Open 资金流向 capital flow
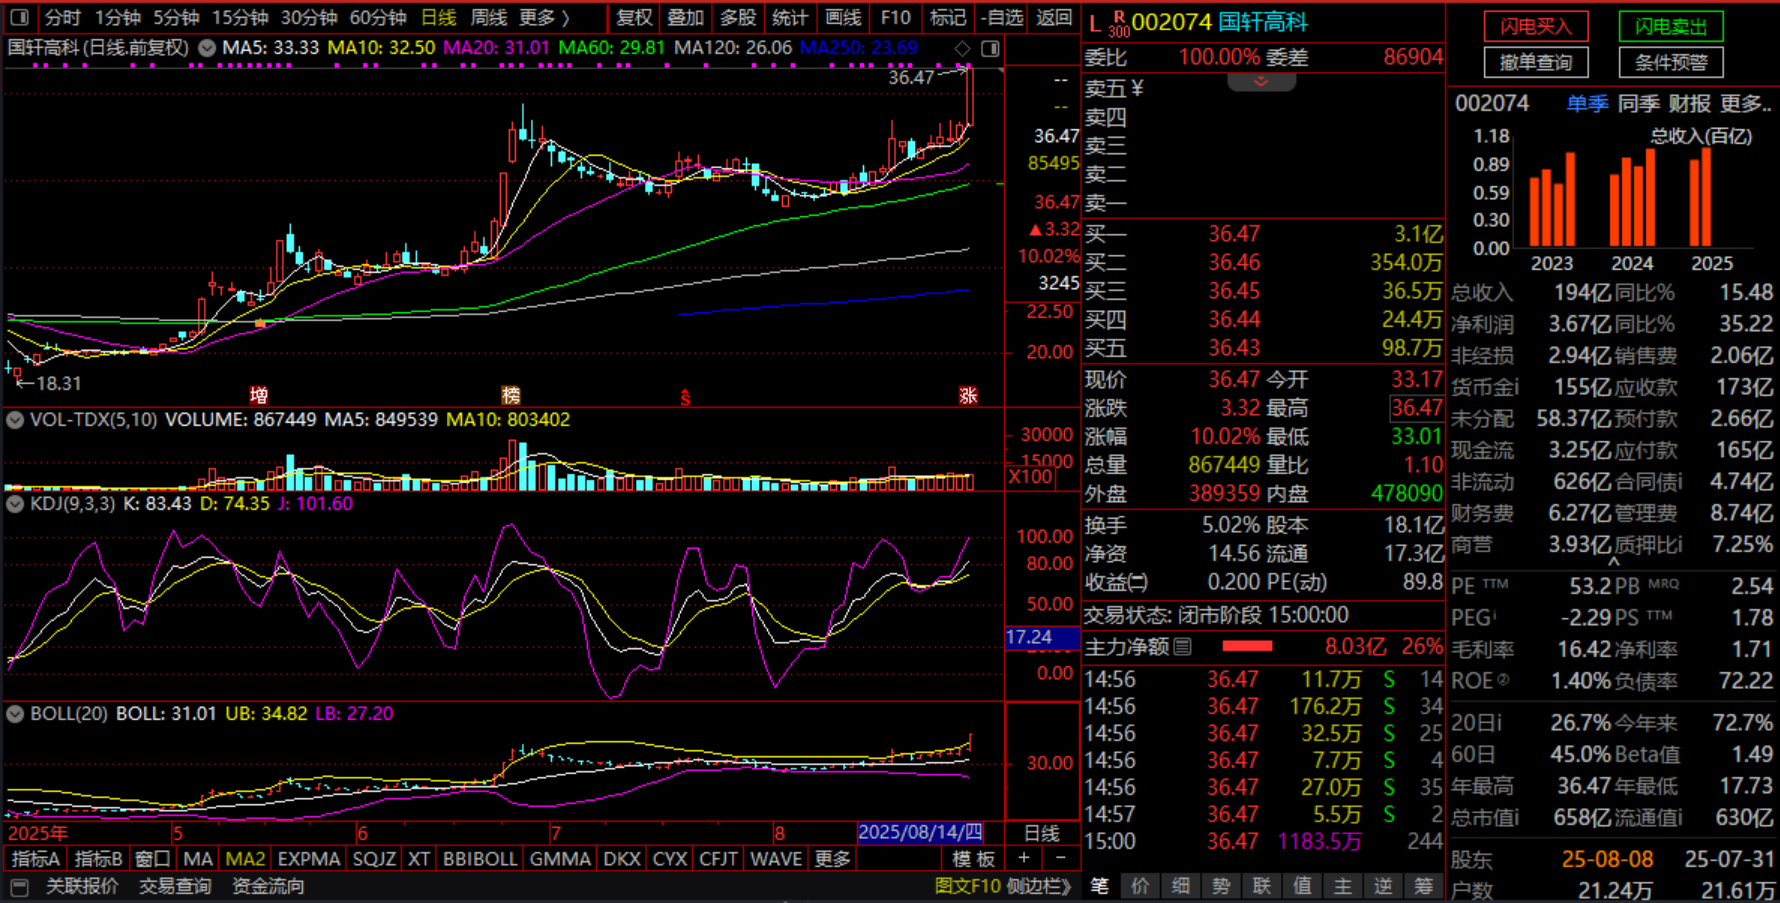1780x903 pixels. [x=268, y=886]
